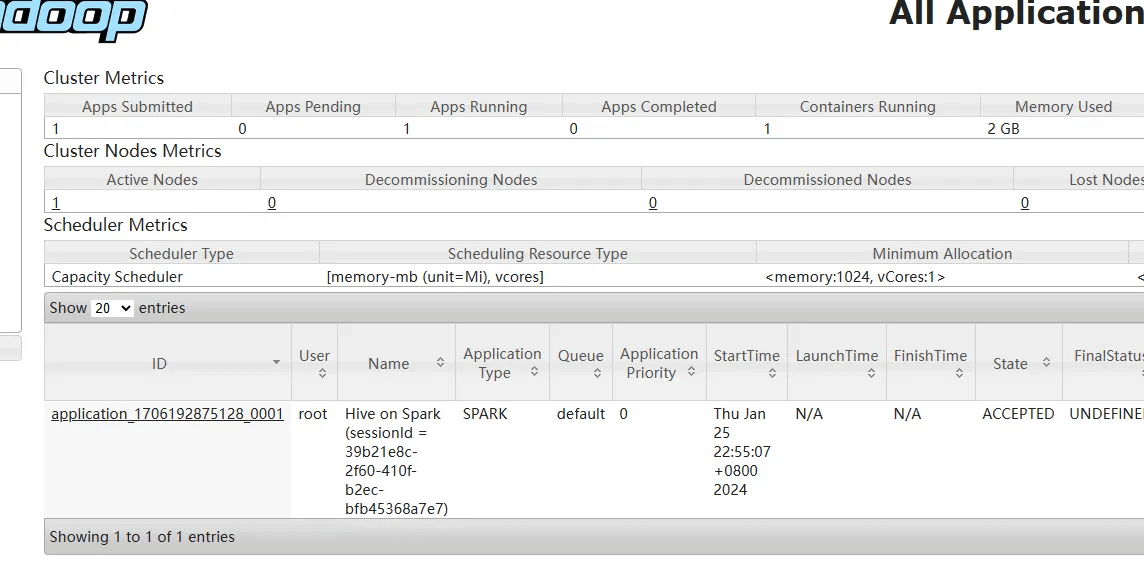Click the Lost Nodes count link
This screenshot has width=1144, height=567.
point(1024,203)
